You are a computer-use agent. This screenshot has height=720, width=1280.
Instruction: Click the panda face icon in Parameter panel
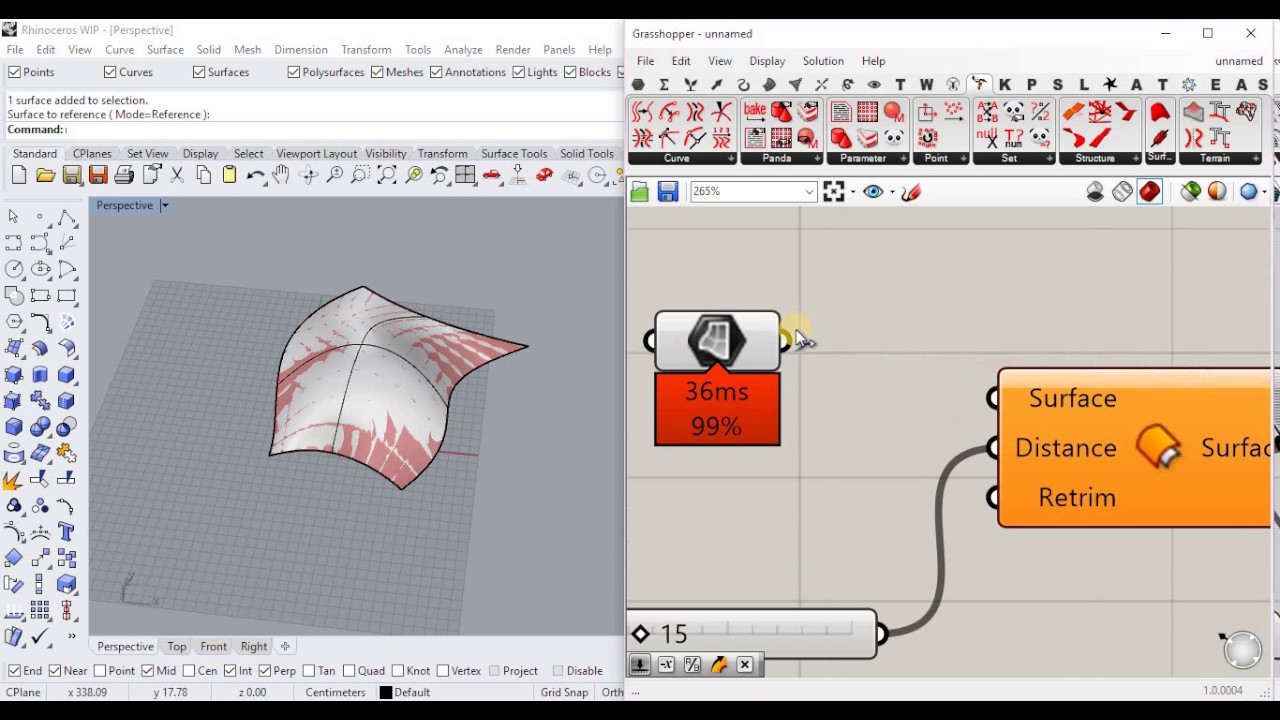pos(893,137)
